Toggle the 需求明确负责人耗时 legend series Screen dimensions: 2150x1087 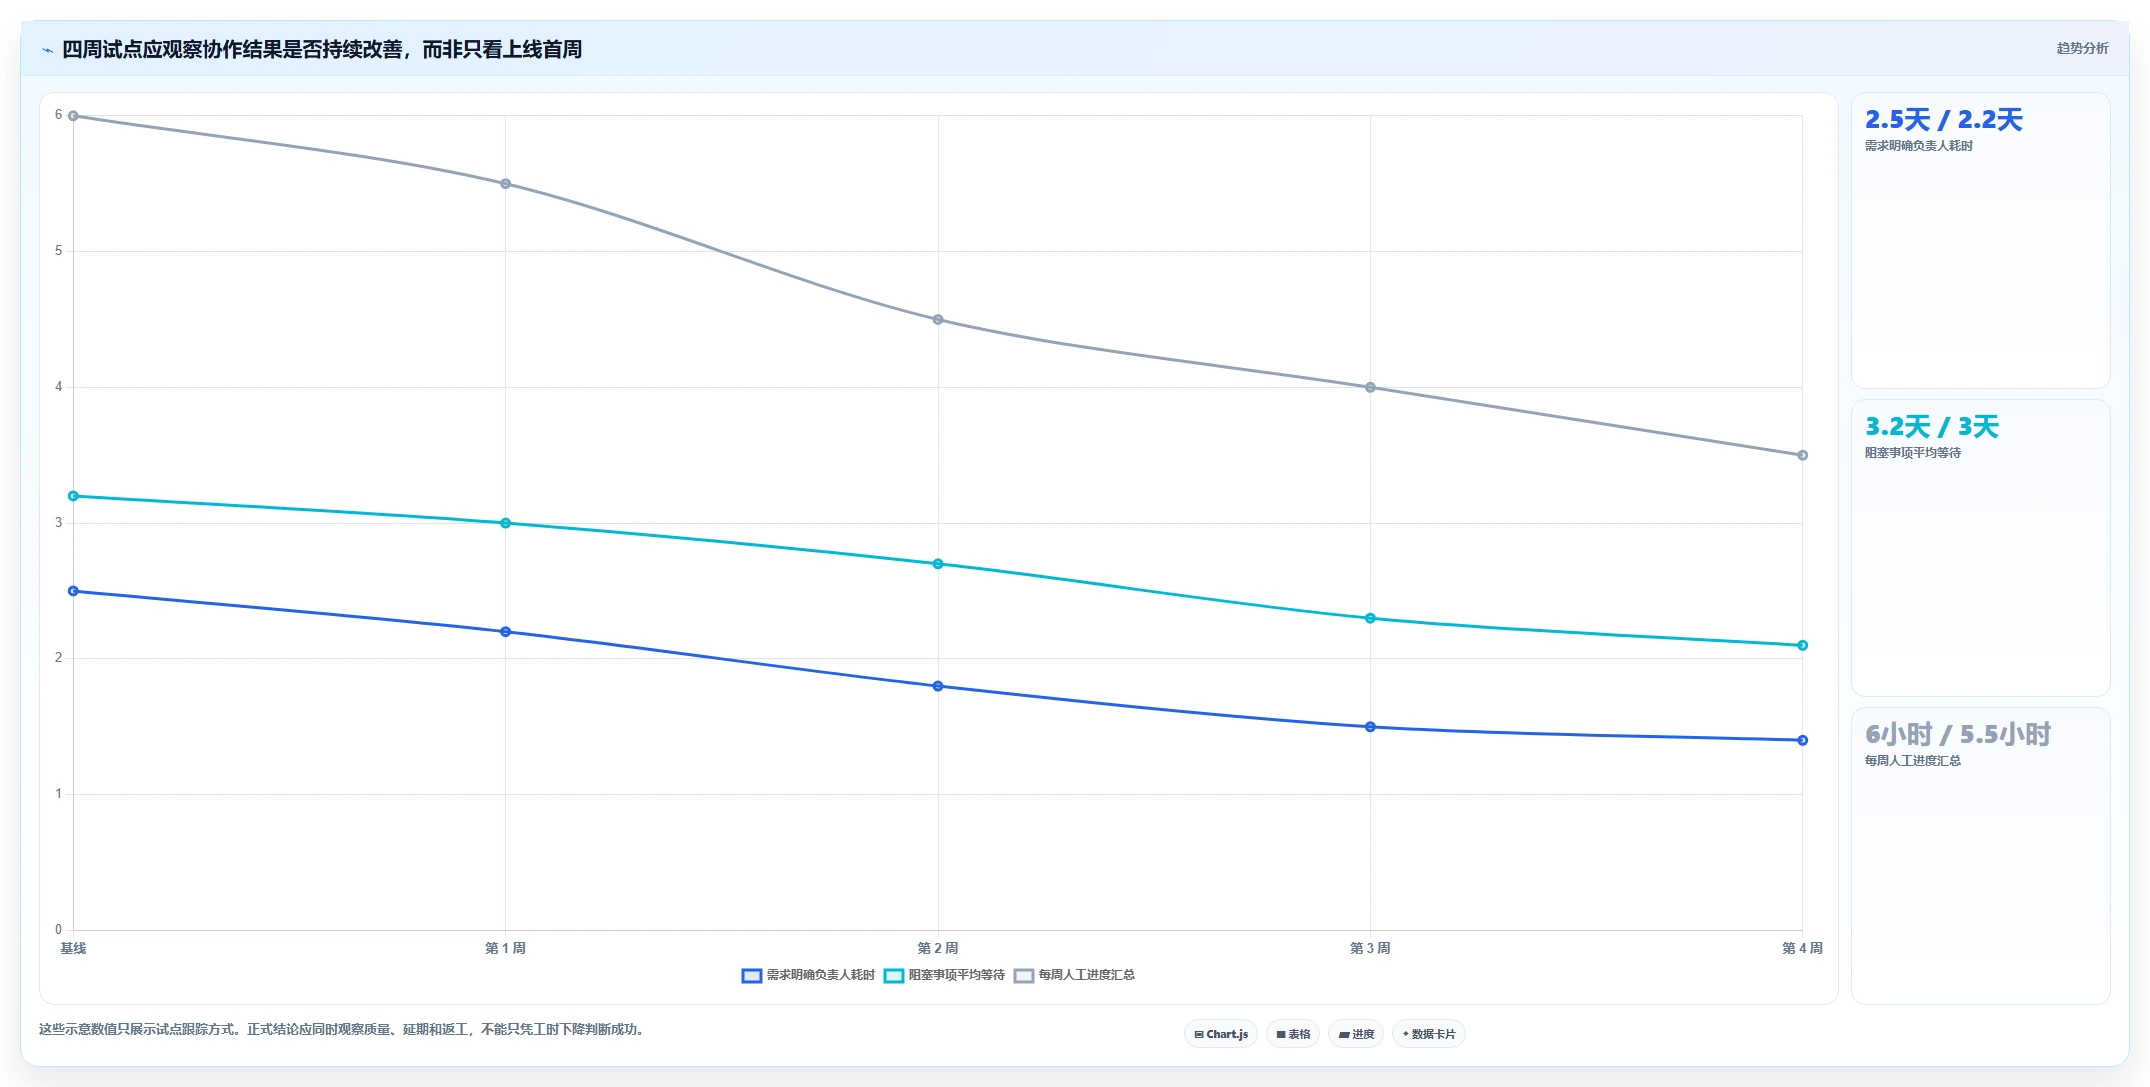(x=808, y=975)
